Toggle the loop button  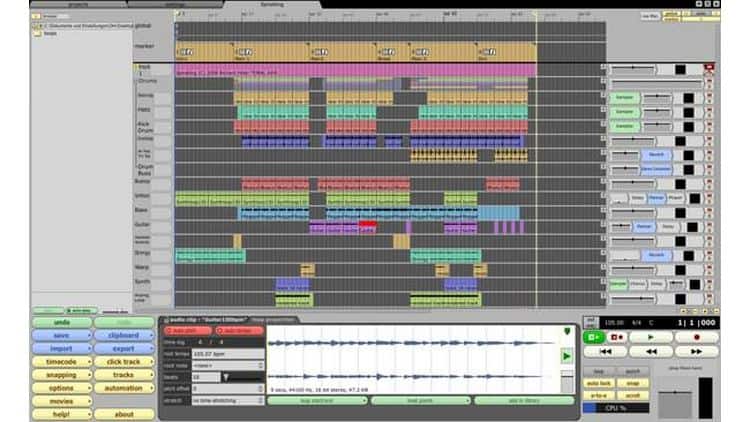[x=599, y=371]
